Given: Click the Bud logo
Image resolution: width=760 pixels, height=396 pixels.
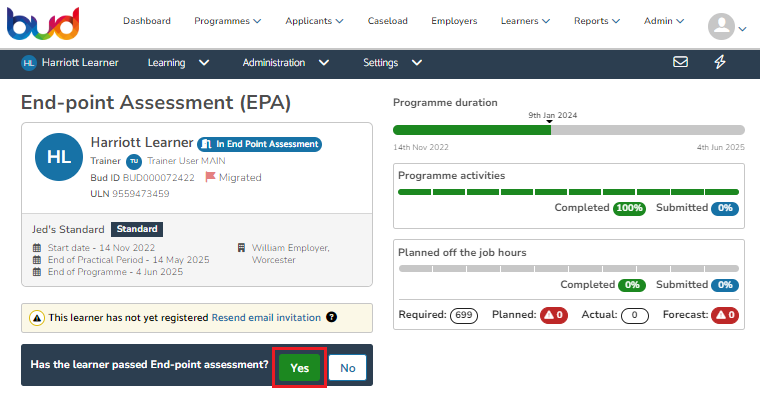Looking at the screenshot, I should [x=43, y=24].
